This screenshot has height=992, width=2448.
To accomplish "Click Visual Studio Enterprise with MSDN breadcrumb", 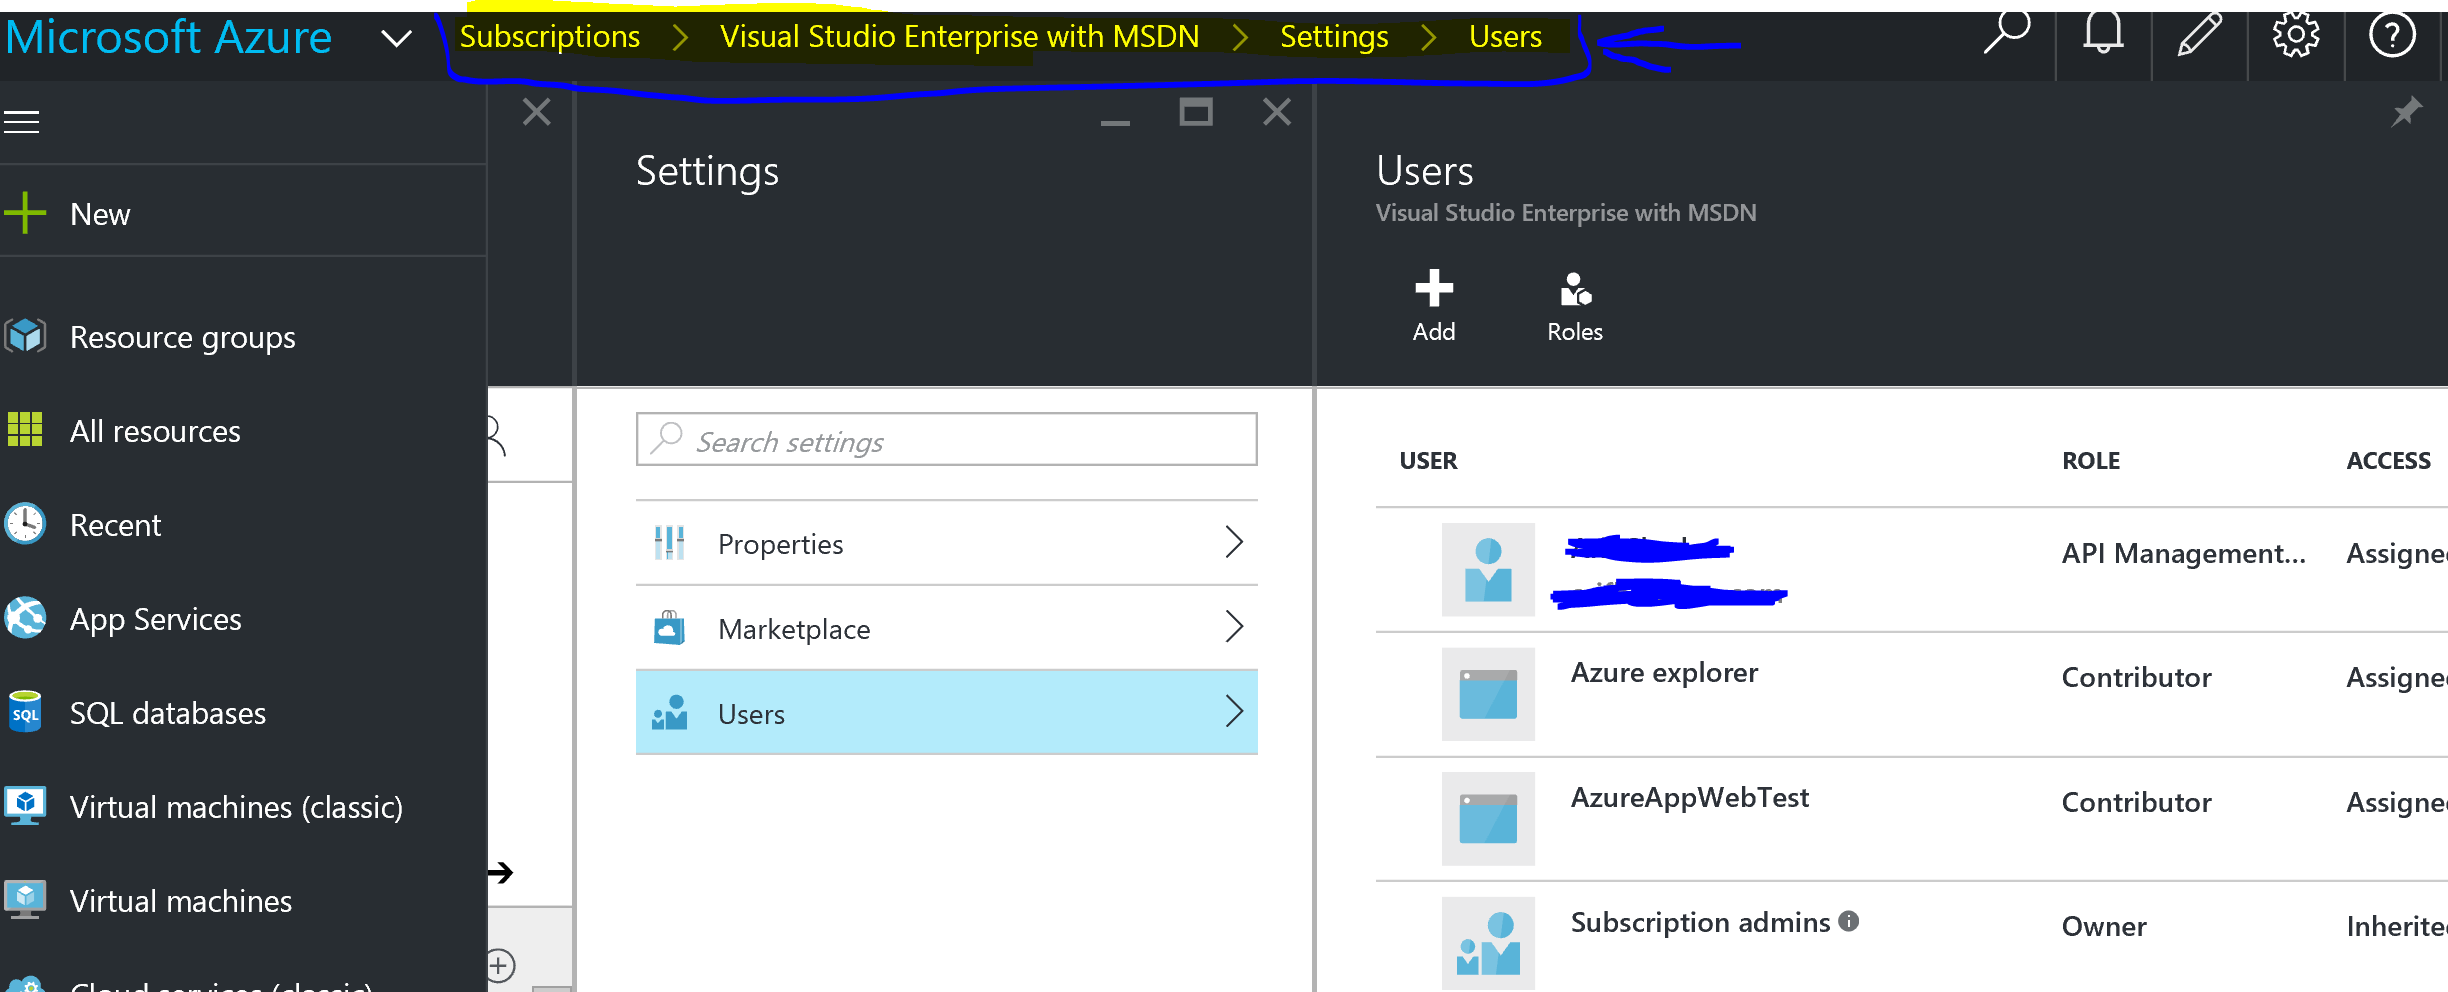I will point(959,37).
